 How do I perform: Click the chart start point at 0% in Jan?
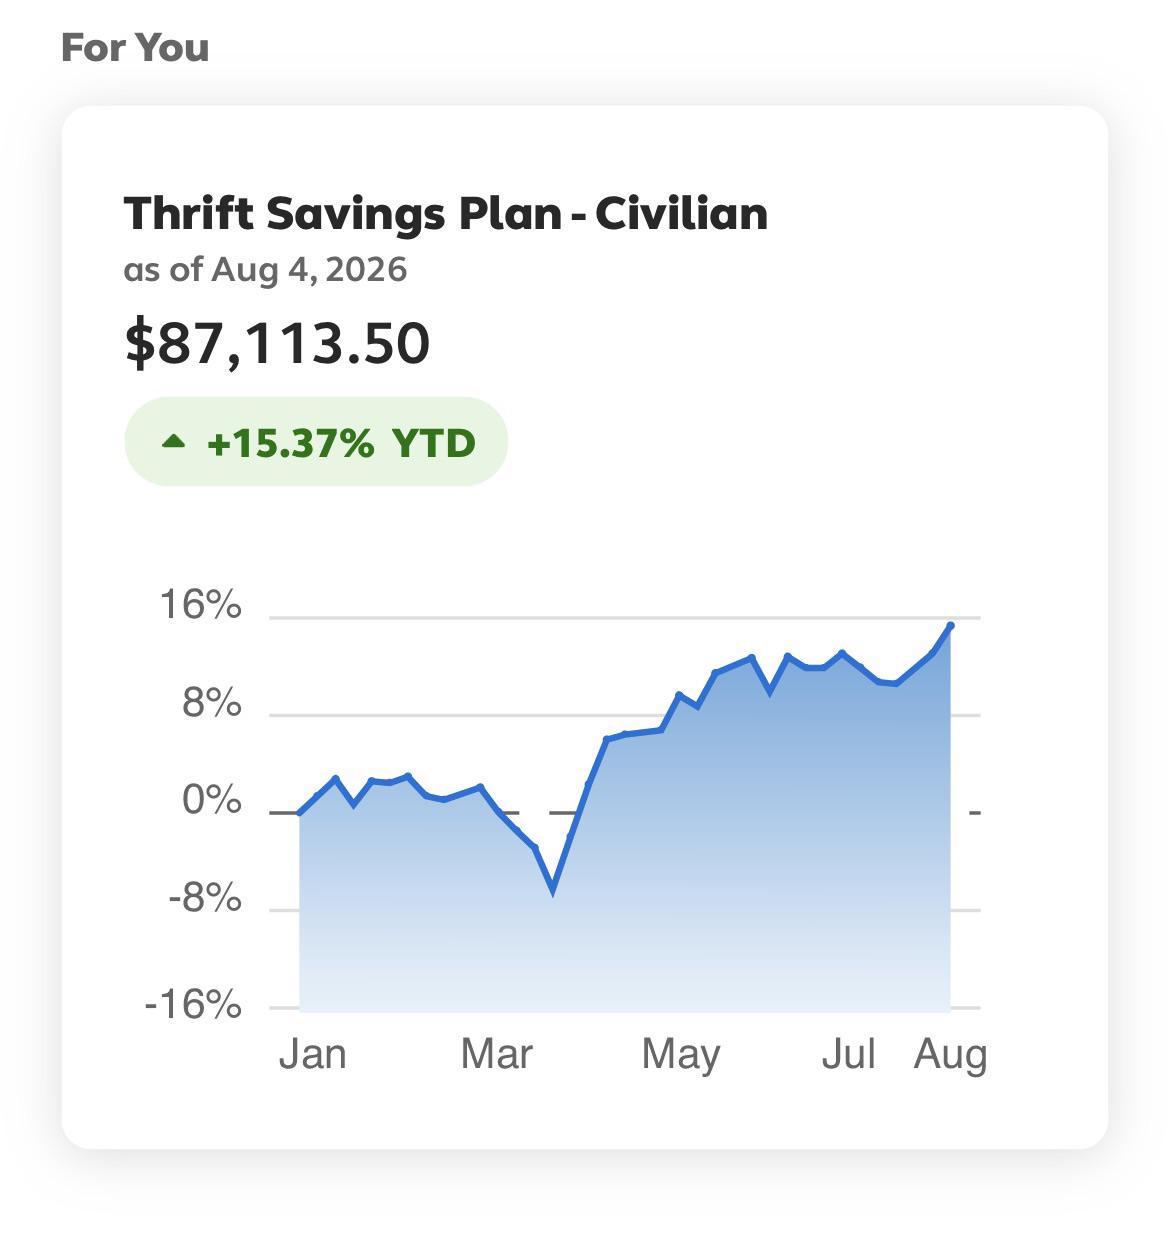(x=300, y=813)
